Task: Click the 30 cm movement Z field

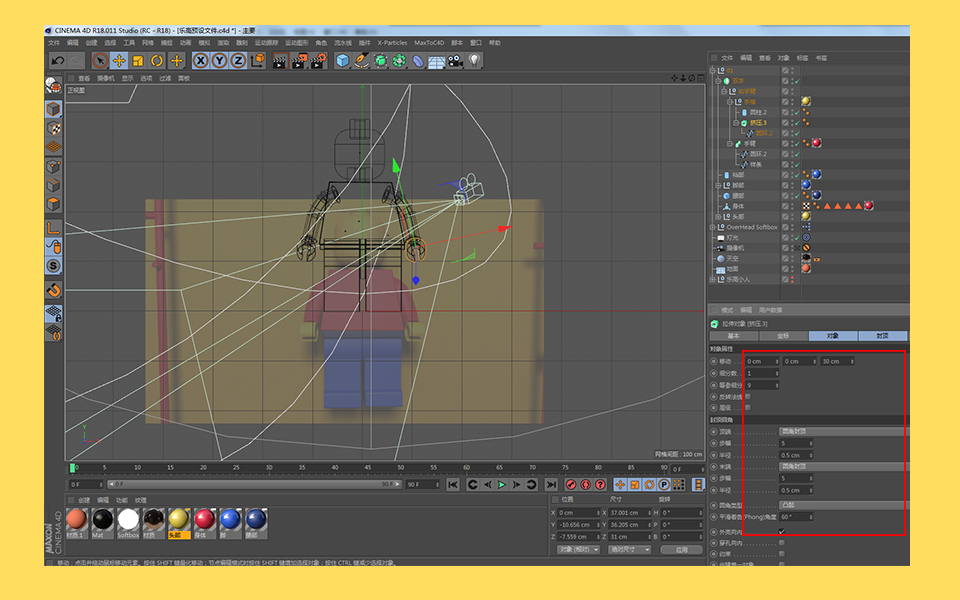Action: [837, 361]
